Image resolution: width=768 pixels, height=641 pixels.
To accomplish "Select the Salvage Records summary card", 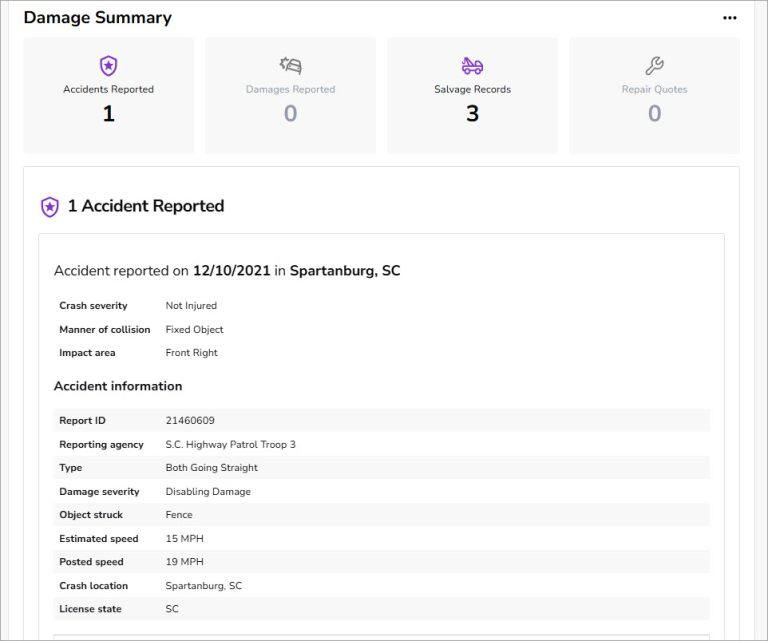I will click(x=472, y=96).
